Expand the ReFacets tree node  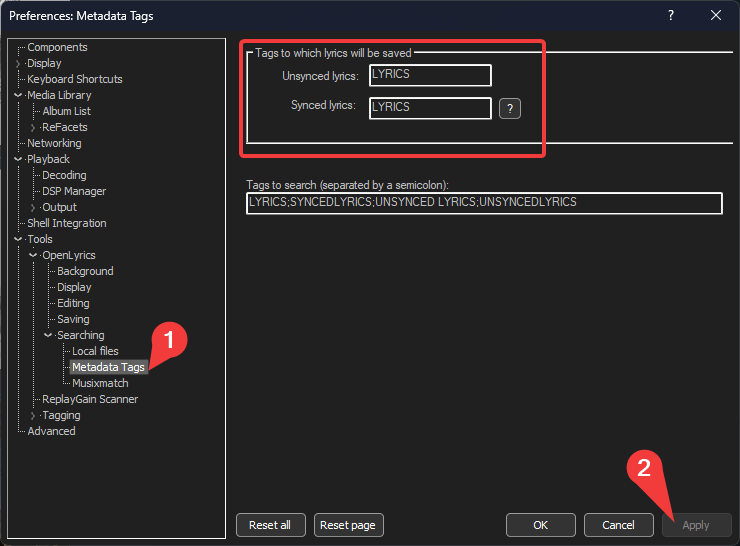(x=33, y=128)
